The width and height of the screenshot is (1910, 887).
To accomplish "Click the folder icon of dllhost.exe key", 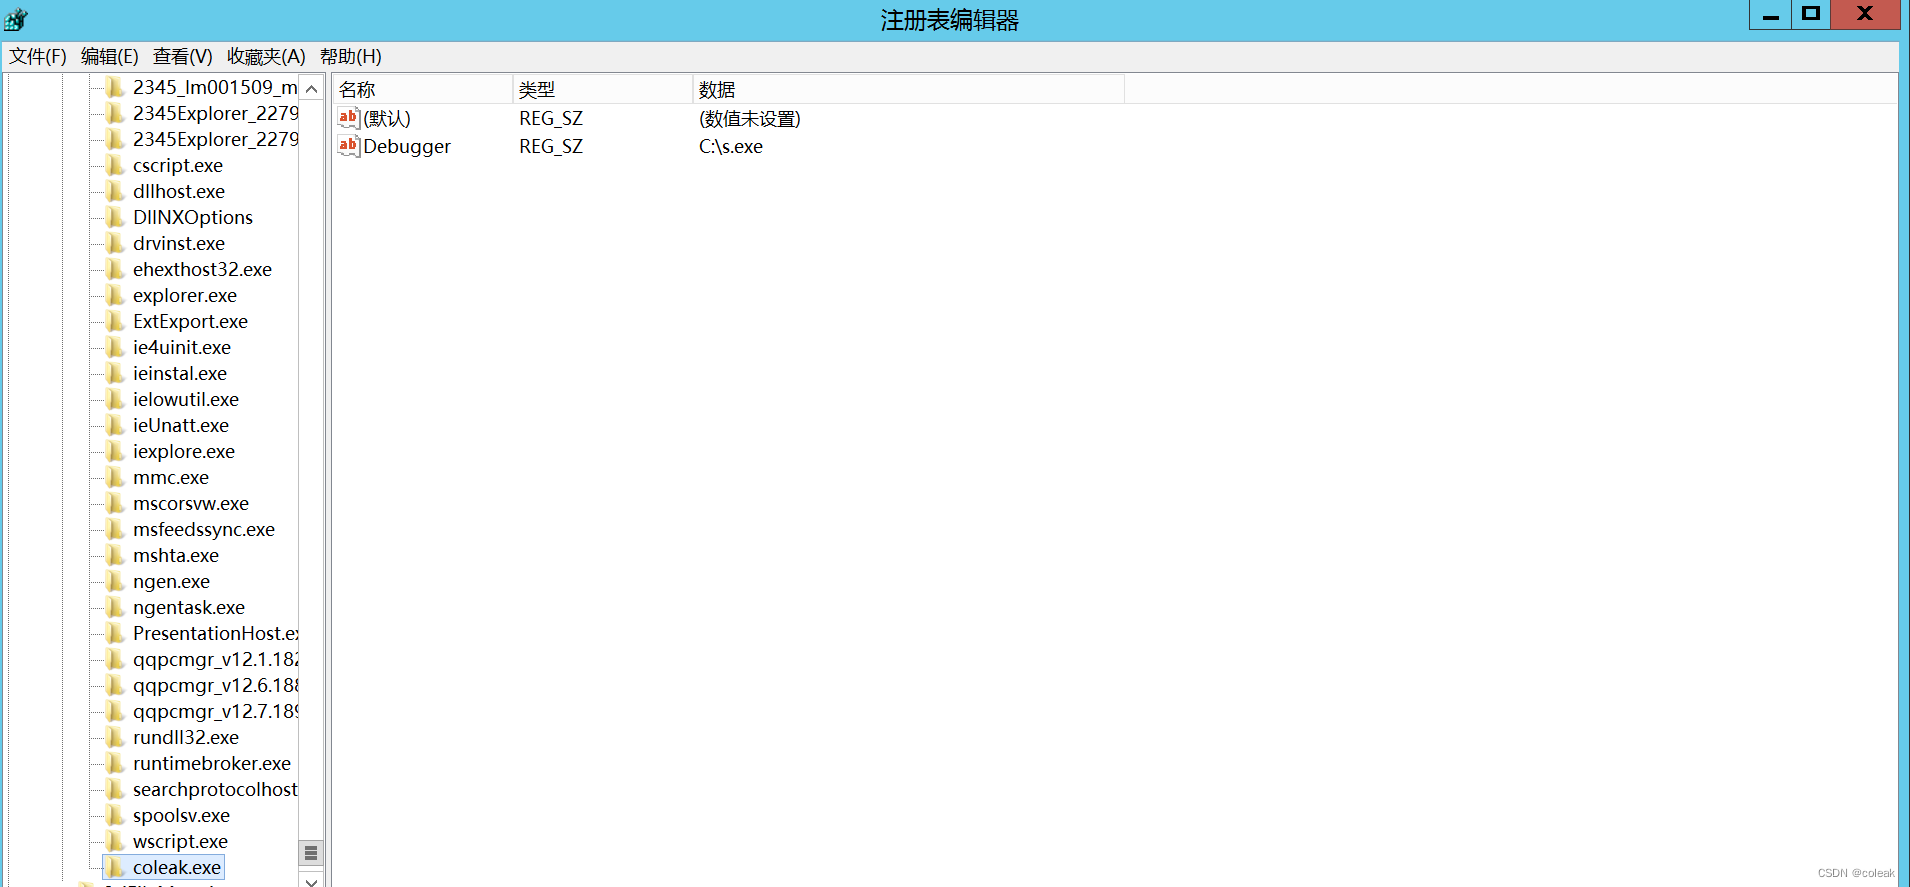I will (116, 191).
